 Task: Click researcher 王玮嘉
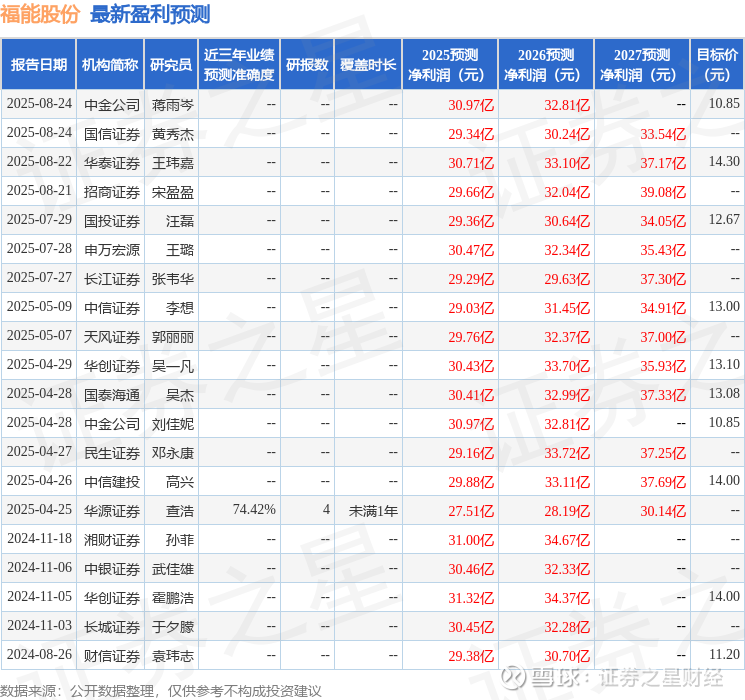click(x=173, y=163)
